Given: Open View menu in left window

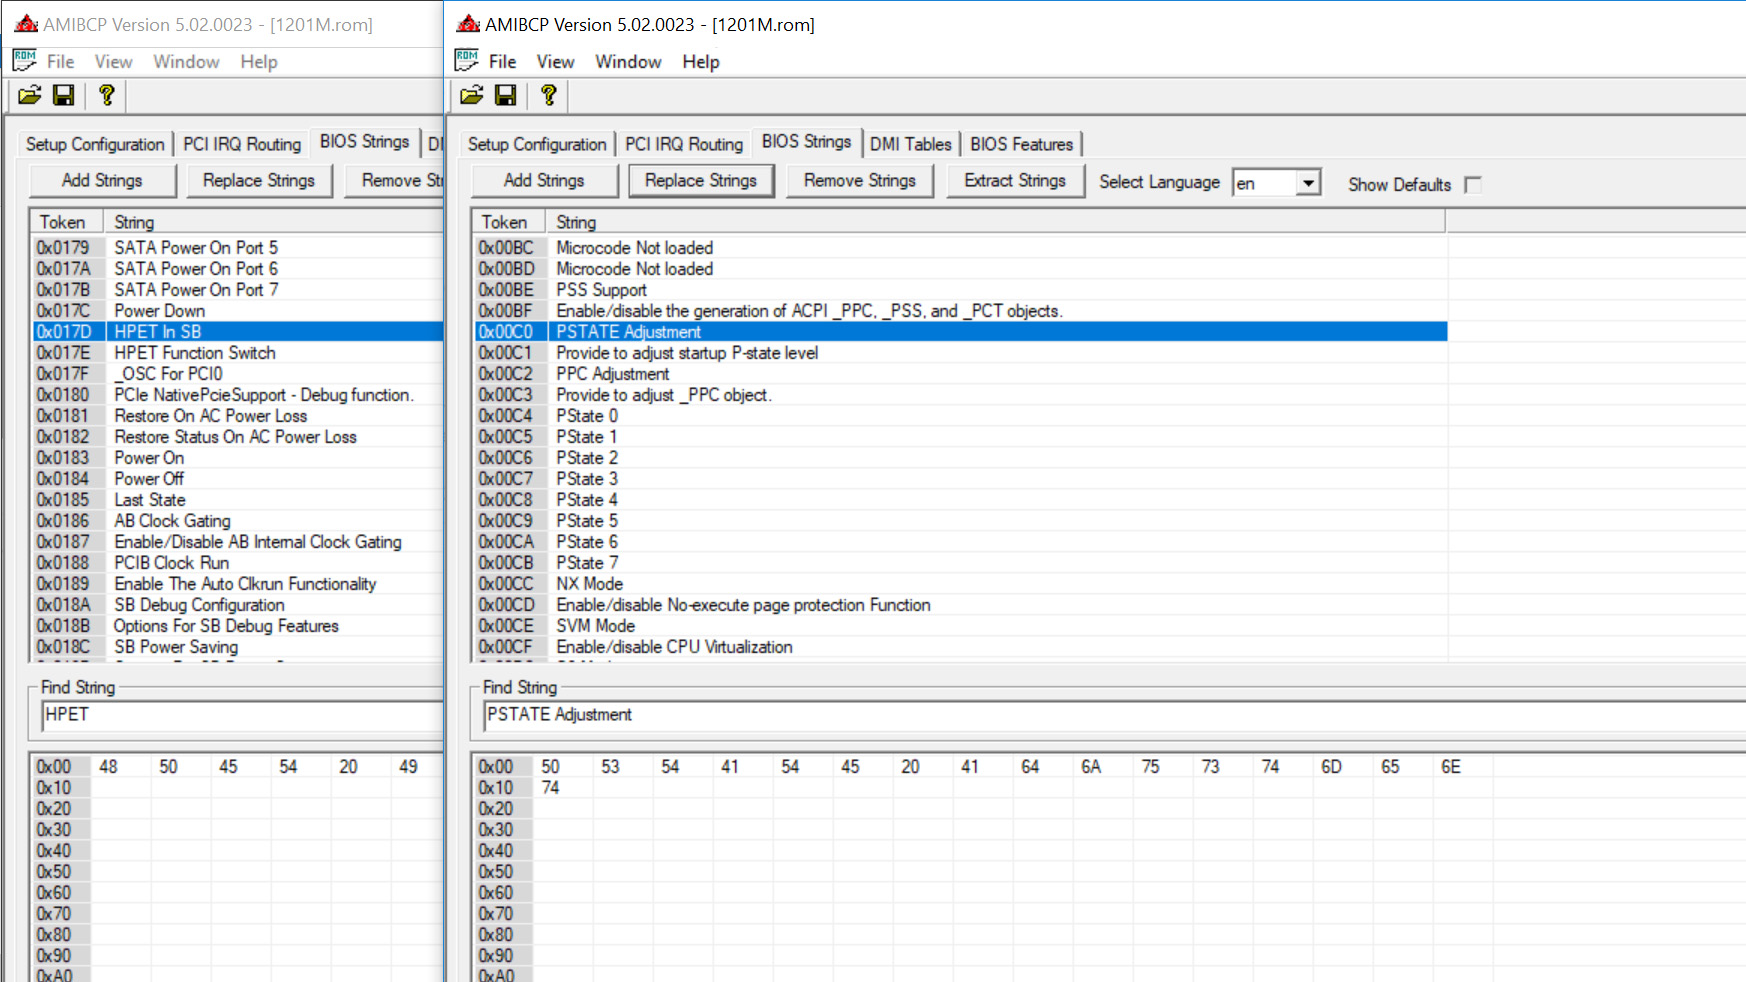Looking at the screenshot, I should tap(113, 62).
